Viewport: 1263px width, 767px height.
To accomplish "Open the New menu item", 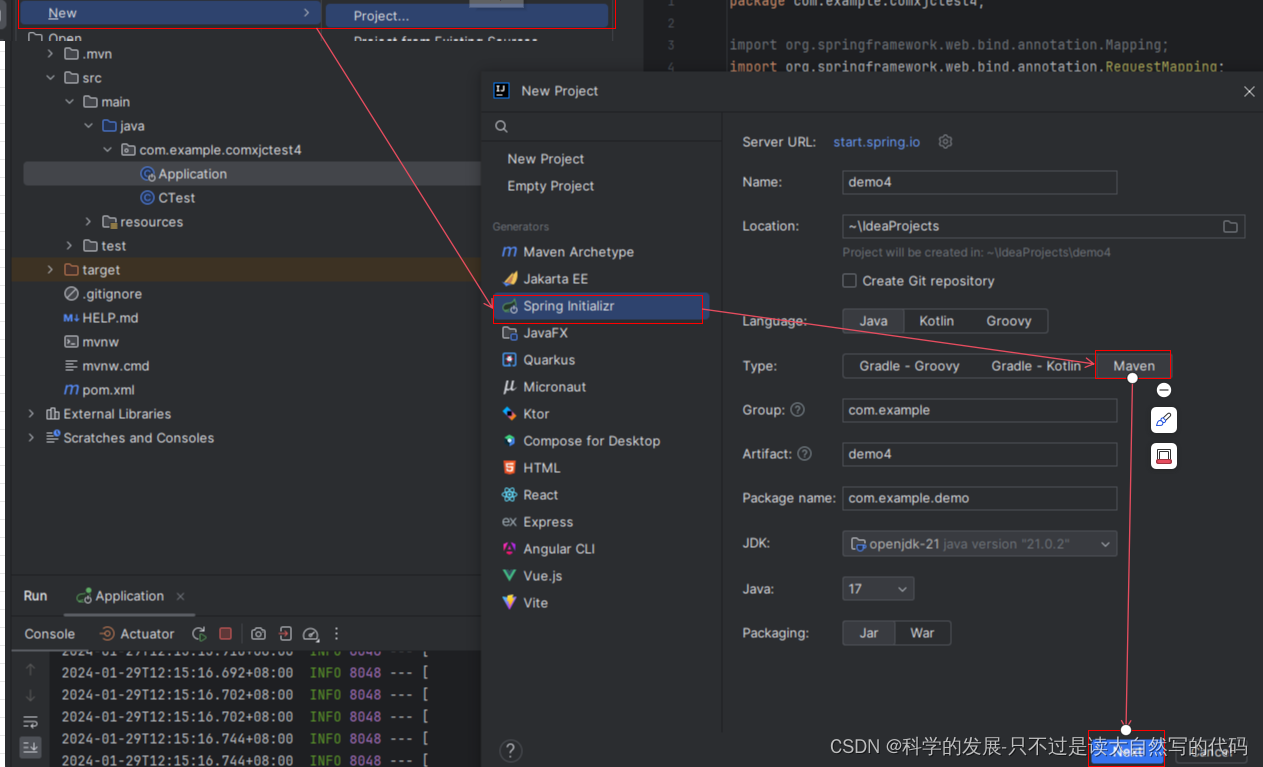I will (x=170, y=13).
